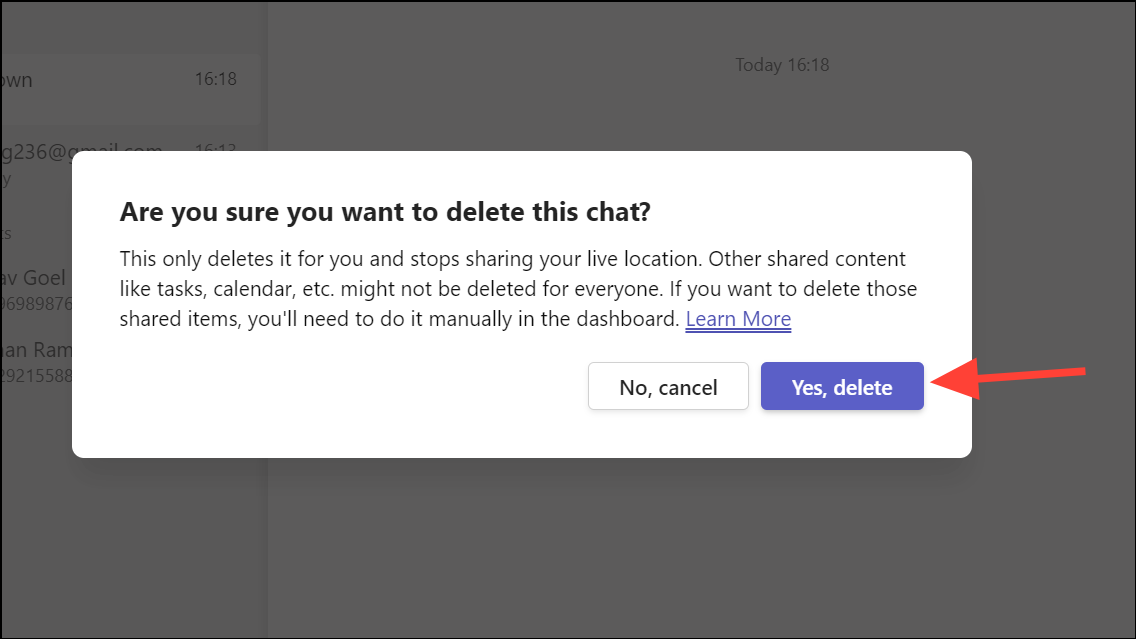1136x639 pixels.
Task: Click the chat entry ending in 'own'
Action: (17, 79)
